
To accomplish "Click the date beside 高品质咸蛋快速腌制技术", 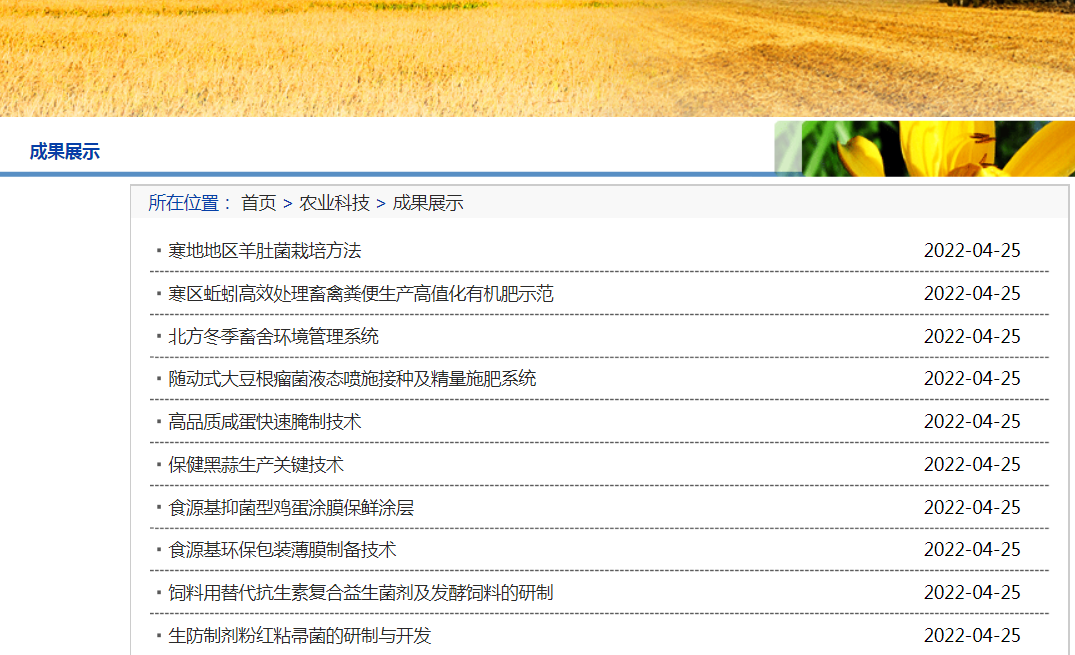I will [x=972, y=421].
